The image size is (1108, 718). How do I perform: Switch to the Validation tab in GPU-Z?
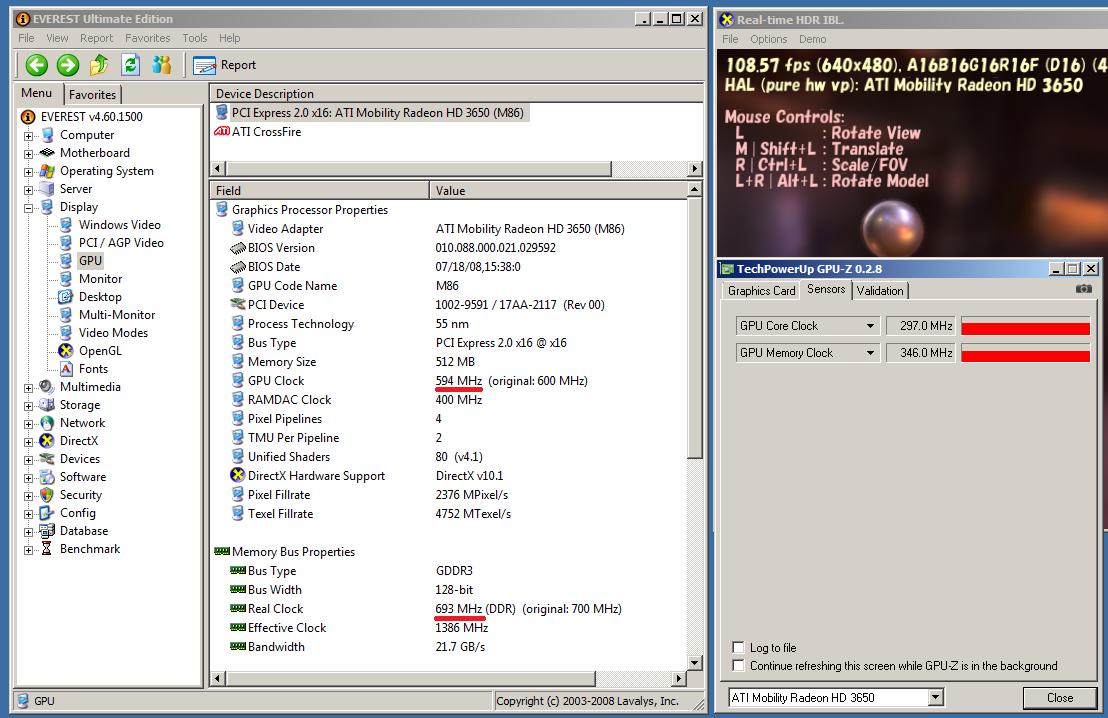click(880, 290)
